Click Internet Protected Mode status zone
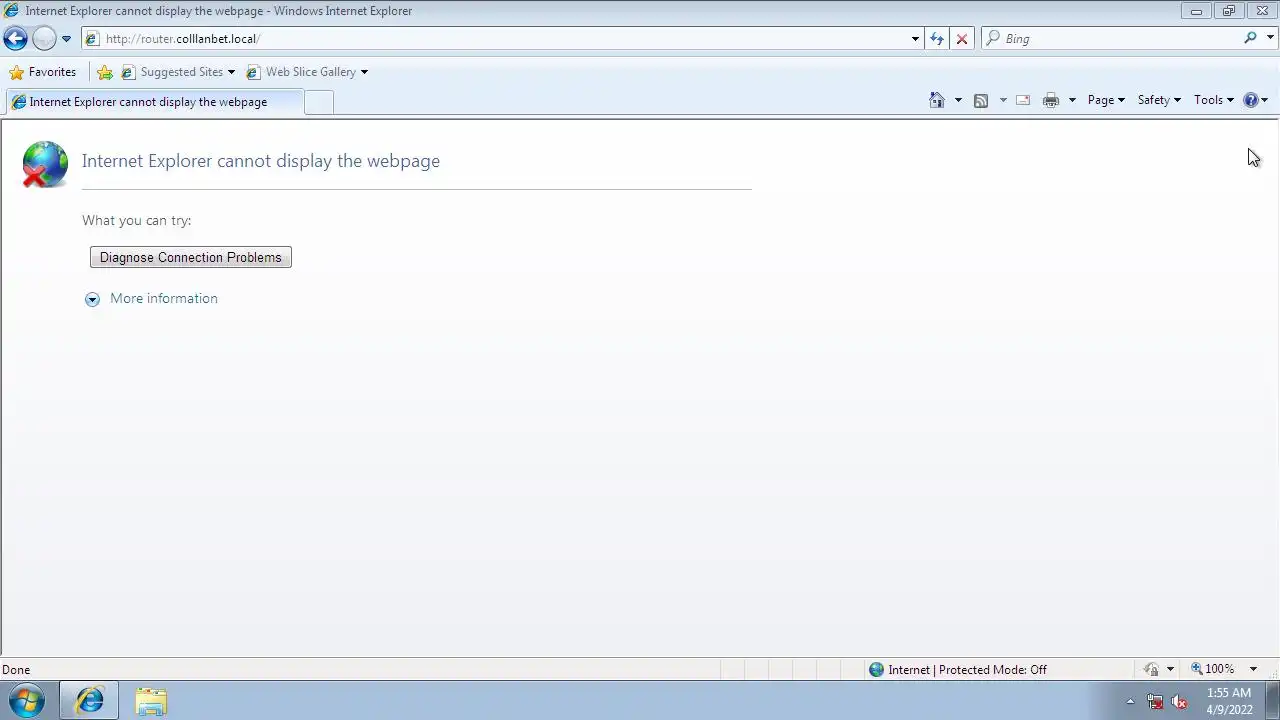Image resolution: width=1280 pixels, height=720 pixels. [957, 670]
